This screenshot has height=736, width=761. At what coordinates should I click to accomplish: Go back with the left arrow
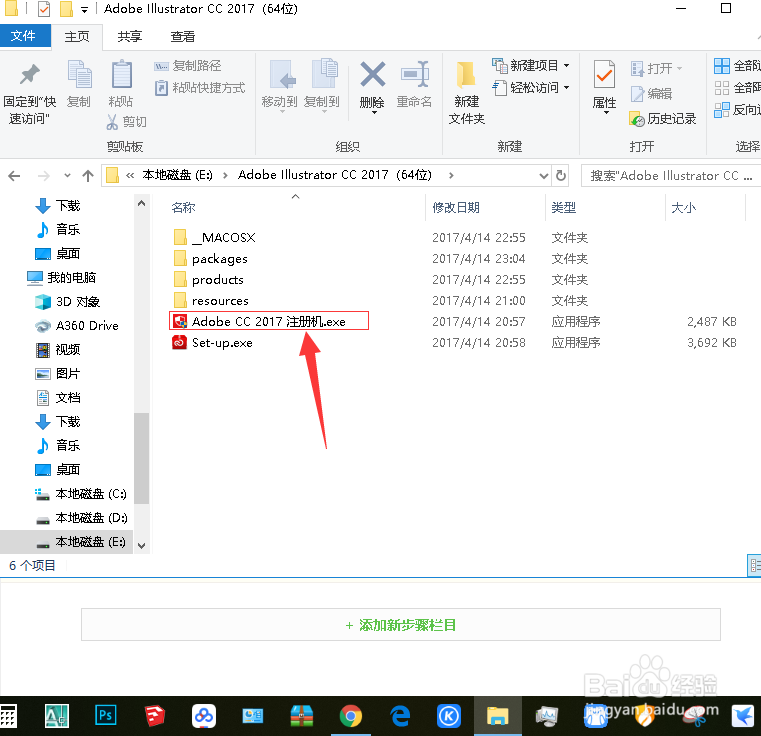15,176
